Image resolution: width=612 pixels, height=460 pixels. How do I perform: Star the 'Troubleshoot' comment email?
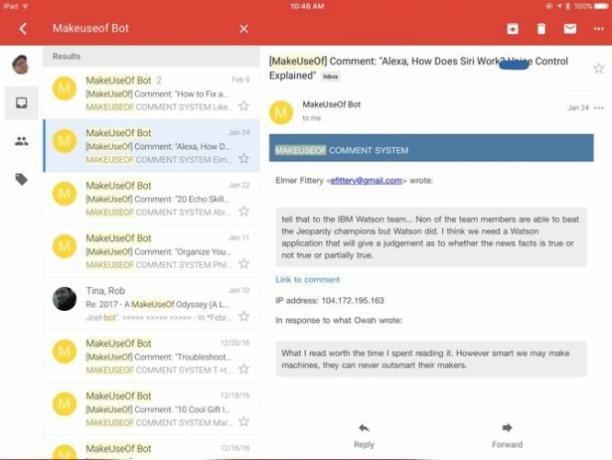(244, 369)
